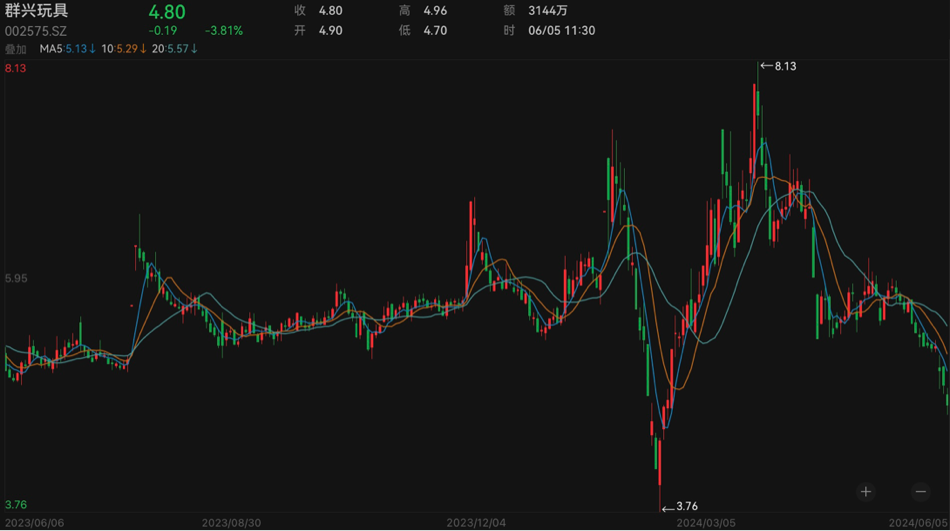Click the 2023/12/04 date axis label

(x=476, y=523)
